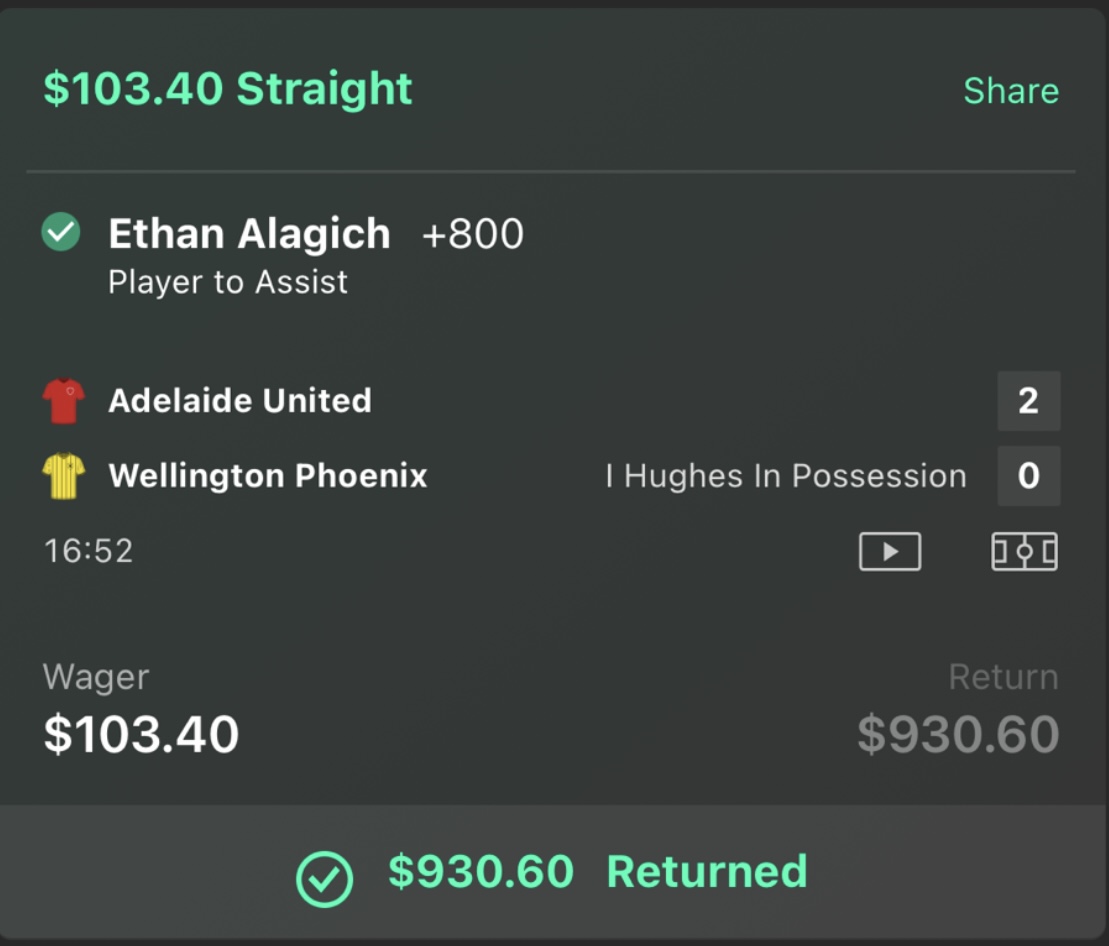Image resolution: width=1109 pixels, height=946 pixels.
Task: Click the 16:52 match clock
Action: [x=88, y=551]
